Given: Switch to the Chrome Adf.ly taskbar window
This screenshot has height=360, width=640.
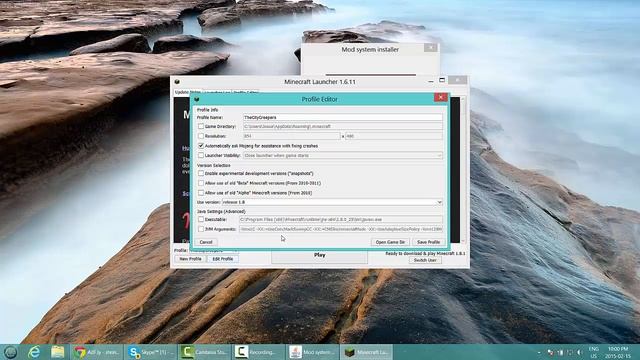Looking at the screenshot, I should (97, 352).
